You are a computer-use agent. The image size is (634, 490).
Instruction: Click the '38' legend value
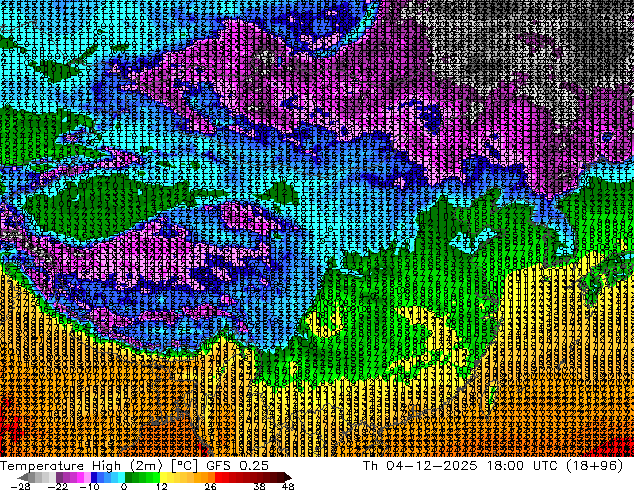click(x=259, y=486)
